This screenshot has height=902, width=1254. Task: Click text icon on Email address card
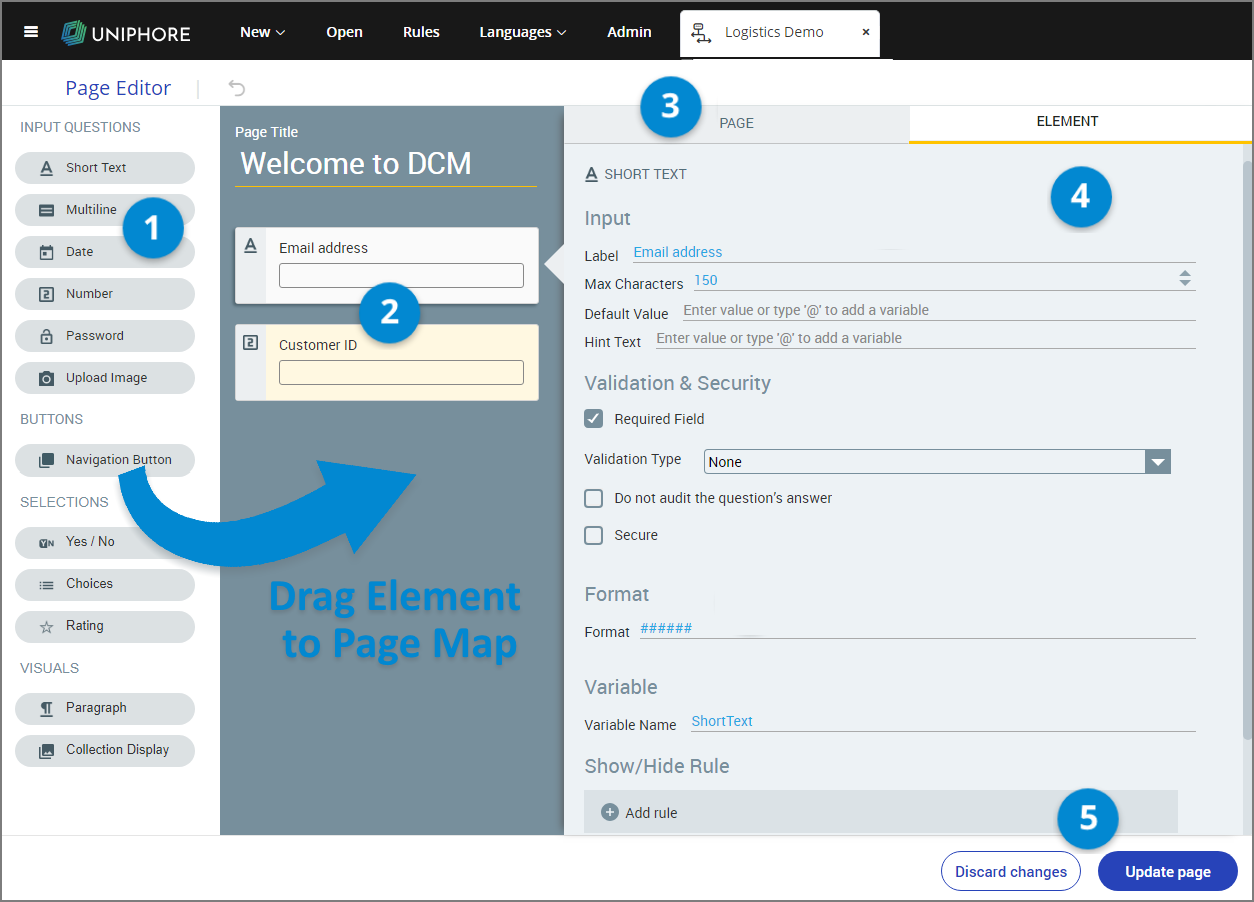pyautogui.click(x=251, y=245)
